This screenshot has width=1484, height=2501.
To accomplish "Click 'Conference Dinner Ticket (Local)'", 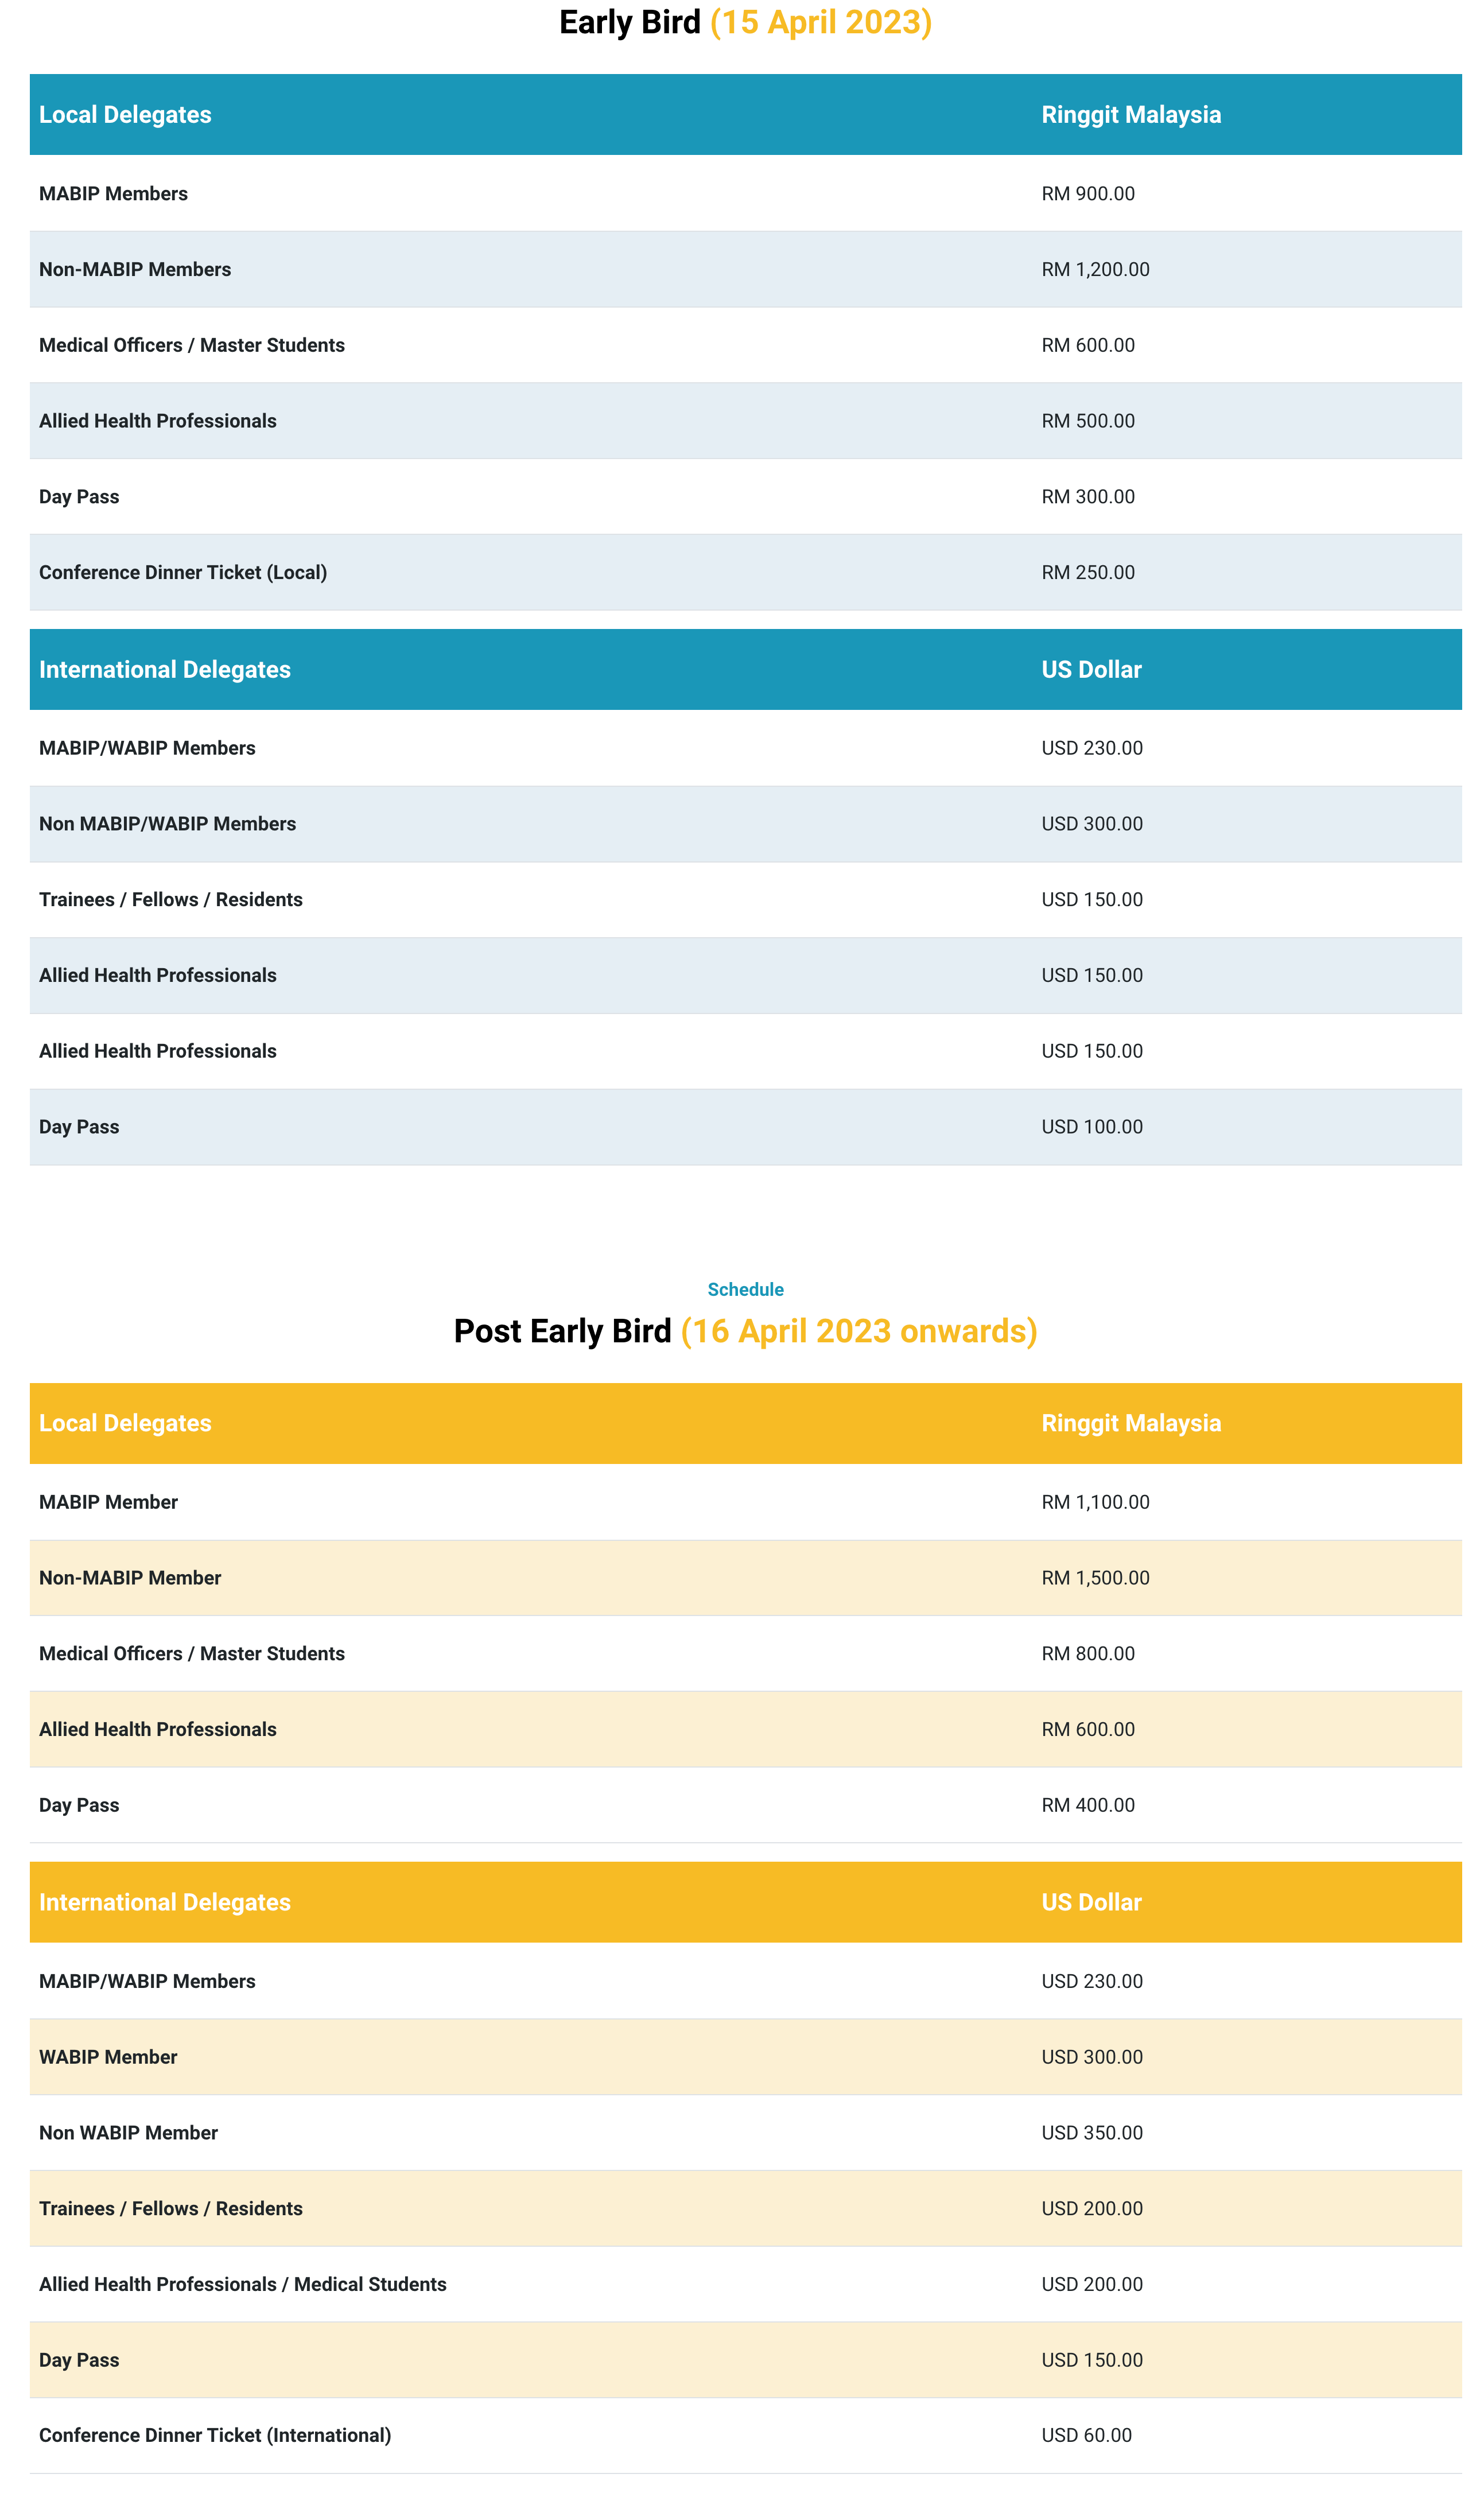I will click(183, 572).
